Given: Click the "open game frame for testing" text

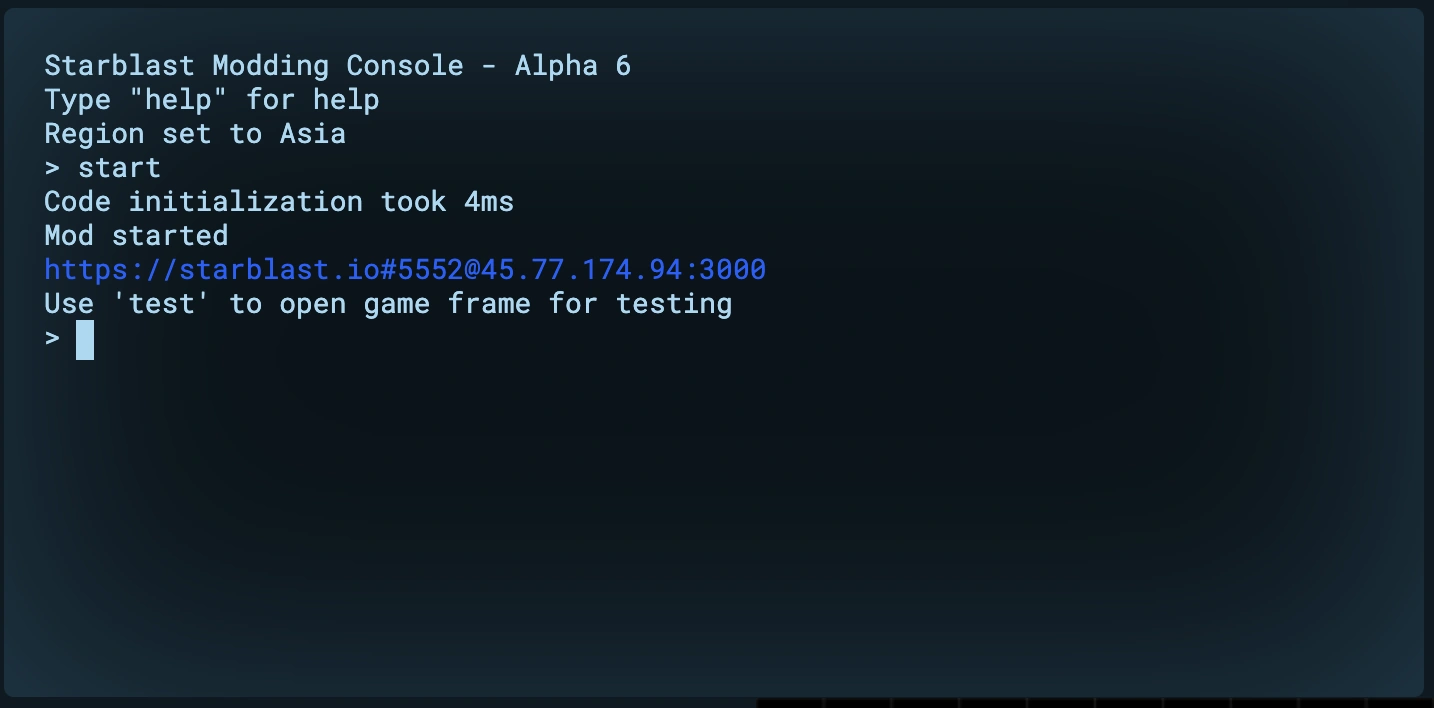Looking at the screenshot, I should point(505,304).
